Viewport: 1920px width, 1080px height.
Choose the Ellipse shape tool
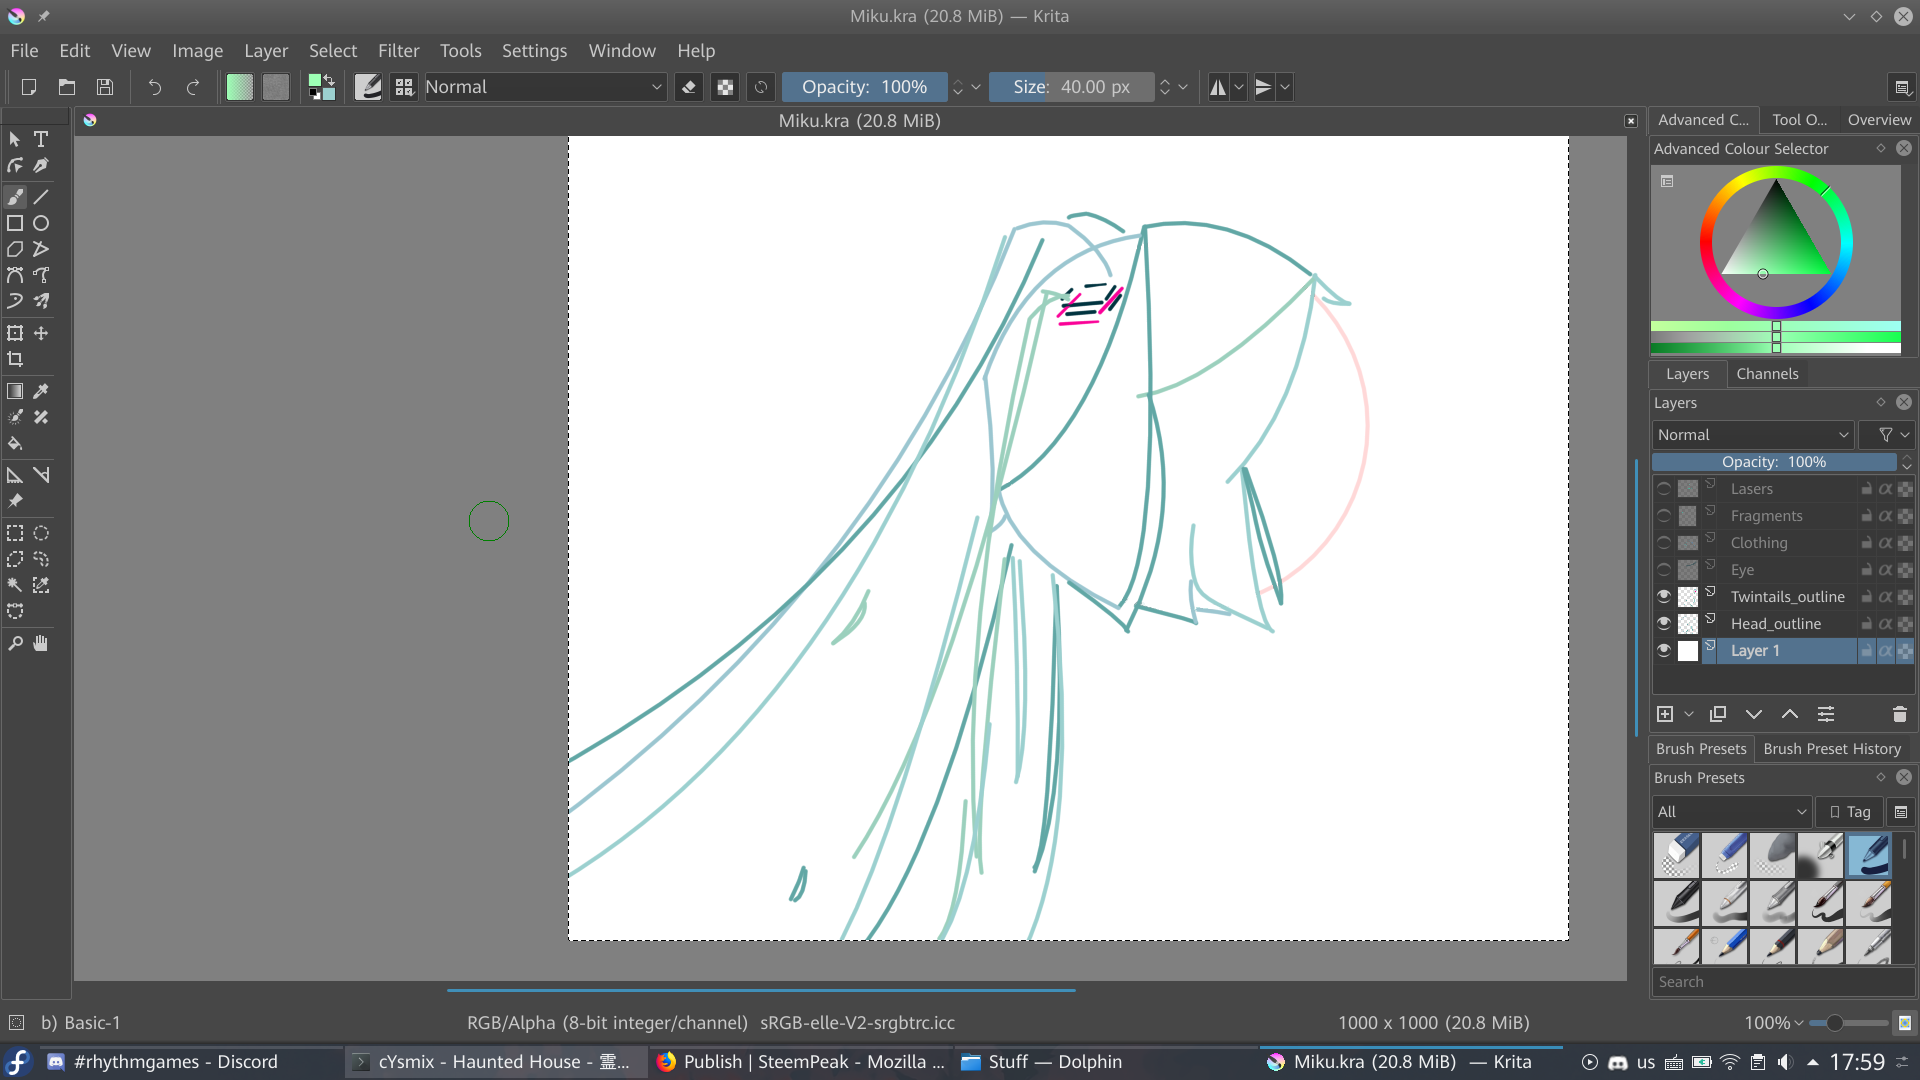(41, 223)
